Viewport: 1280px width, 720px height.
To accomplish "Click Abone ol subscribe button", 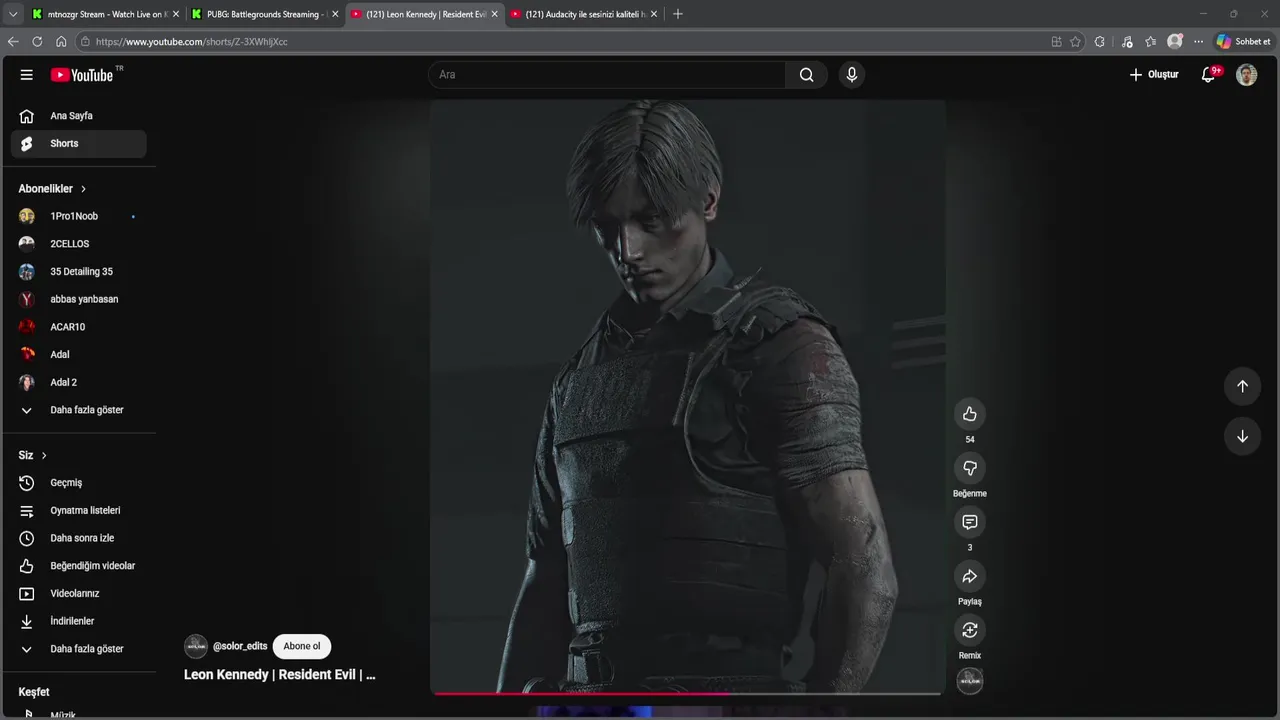I will 302,646.
